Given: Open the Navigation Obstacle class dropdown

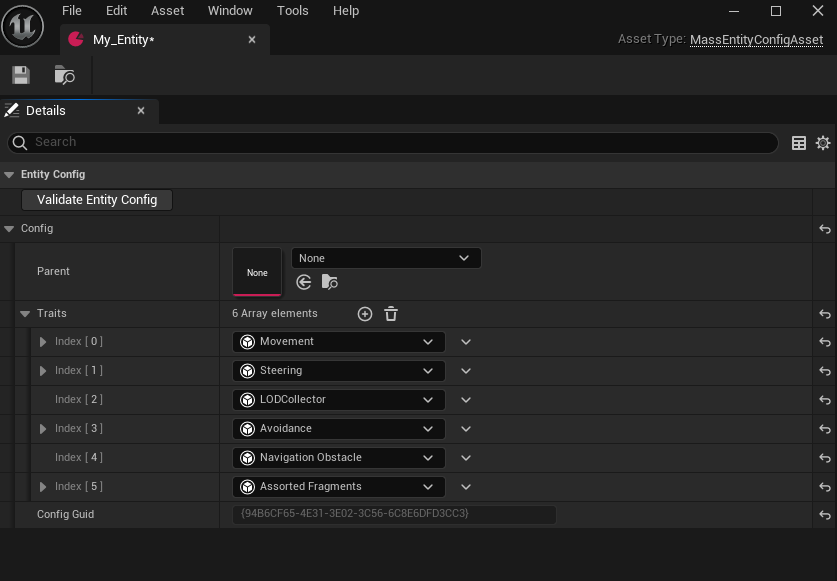Looking at the screenshot, I should [338, 458].
